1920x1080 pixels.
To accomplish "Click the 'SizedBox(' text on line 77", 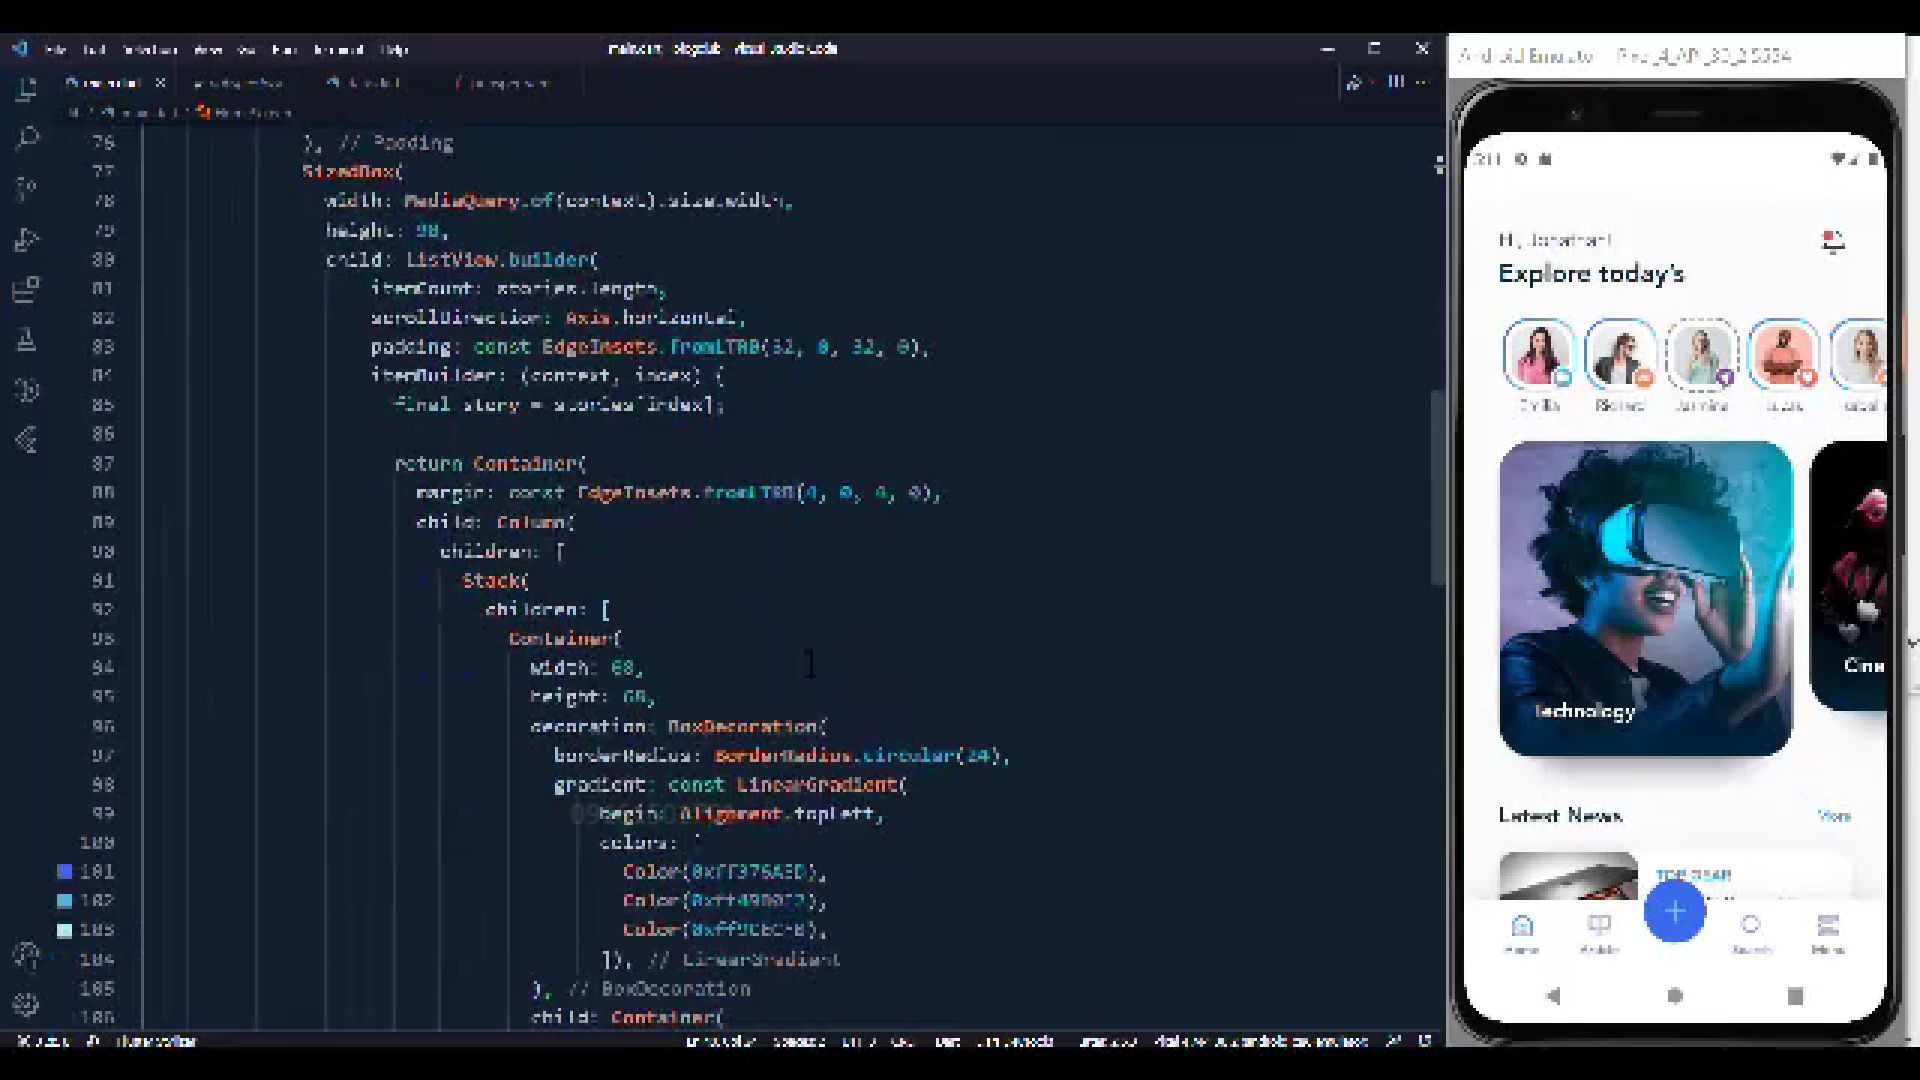I will (x=352, y=171).
